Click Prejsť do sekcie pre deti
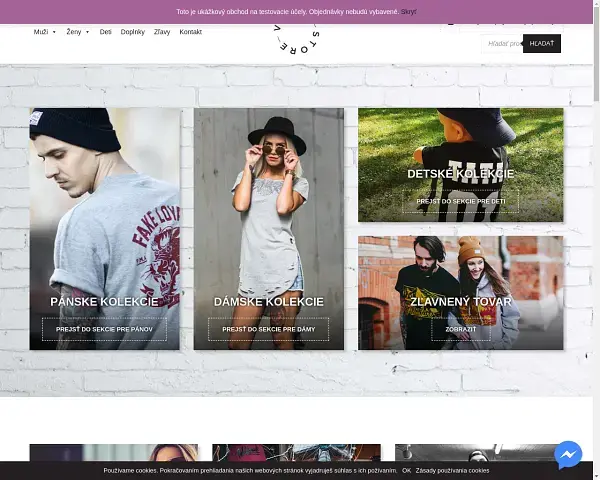This screenshot has width=600, height=480. click(460, 201)
